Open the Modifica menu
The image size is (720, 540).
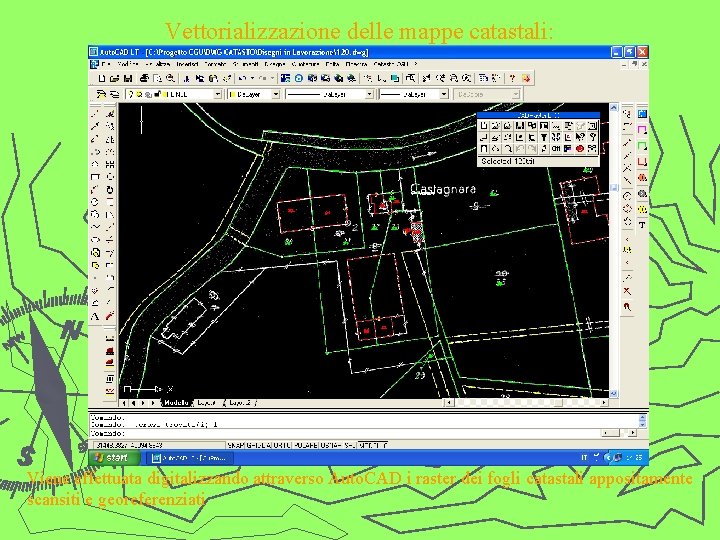click(x=128, y=64)
